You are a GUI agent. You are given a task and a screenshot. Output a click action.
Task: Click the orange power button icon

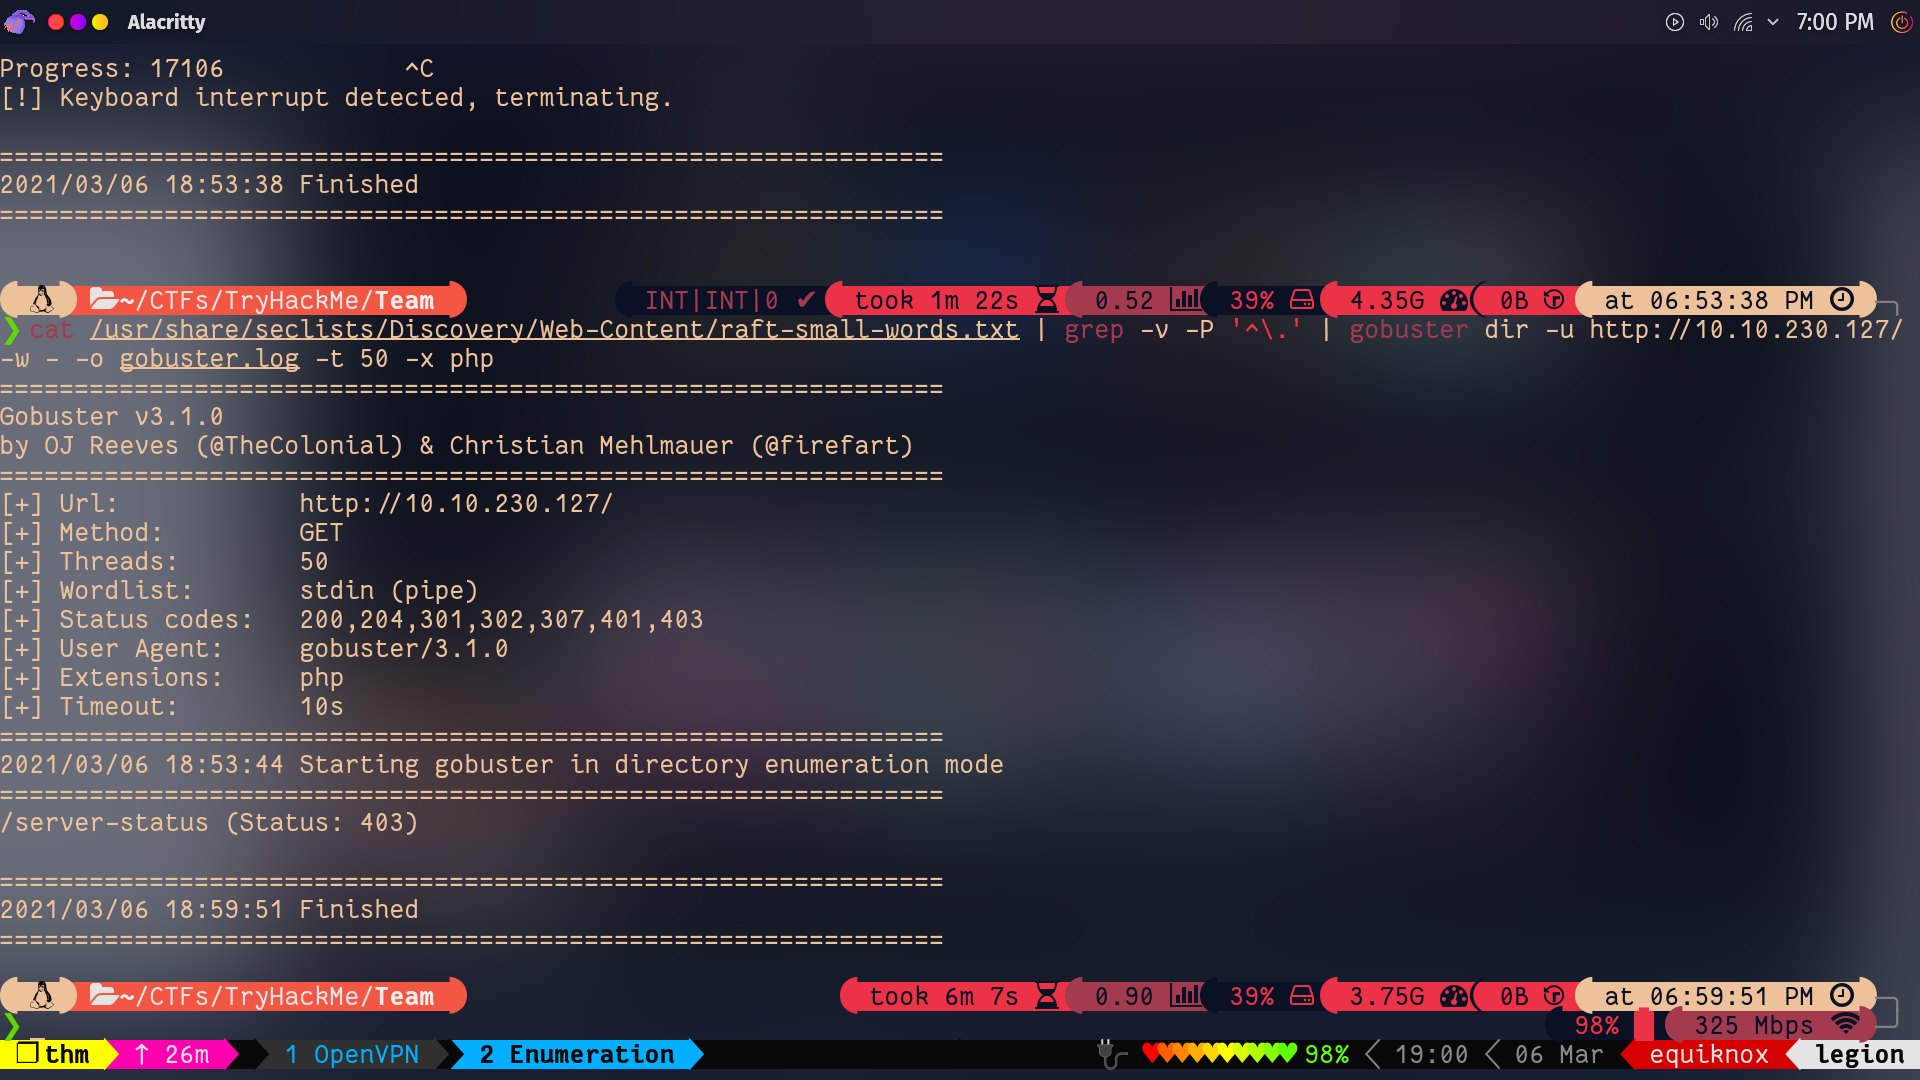point(1901,22)
